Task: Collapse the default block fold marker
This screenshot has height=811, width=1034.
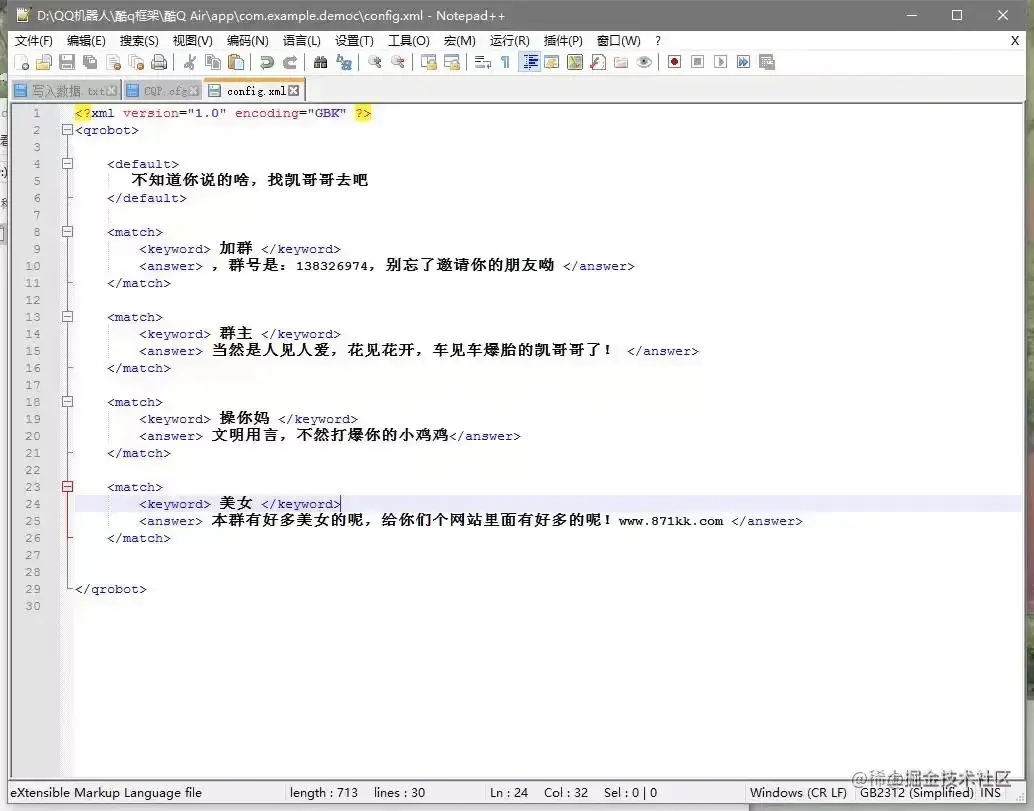Action: click(x=67, y=164)
